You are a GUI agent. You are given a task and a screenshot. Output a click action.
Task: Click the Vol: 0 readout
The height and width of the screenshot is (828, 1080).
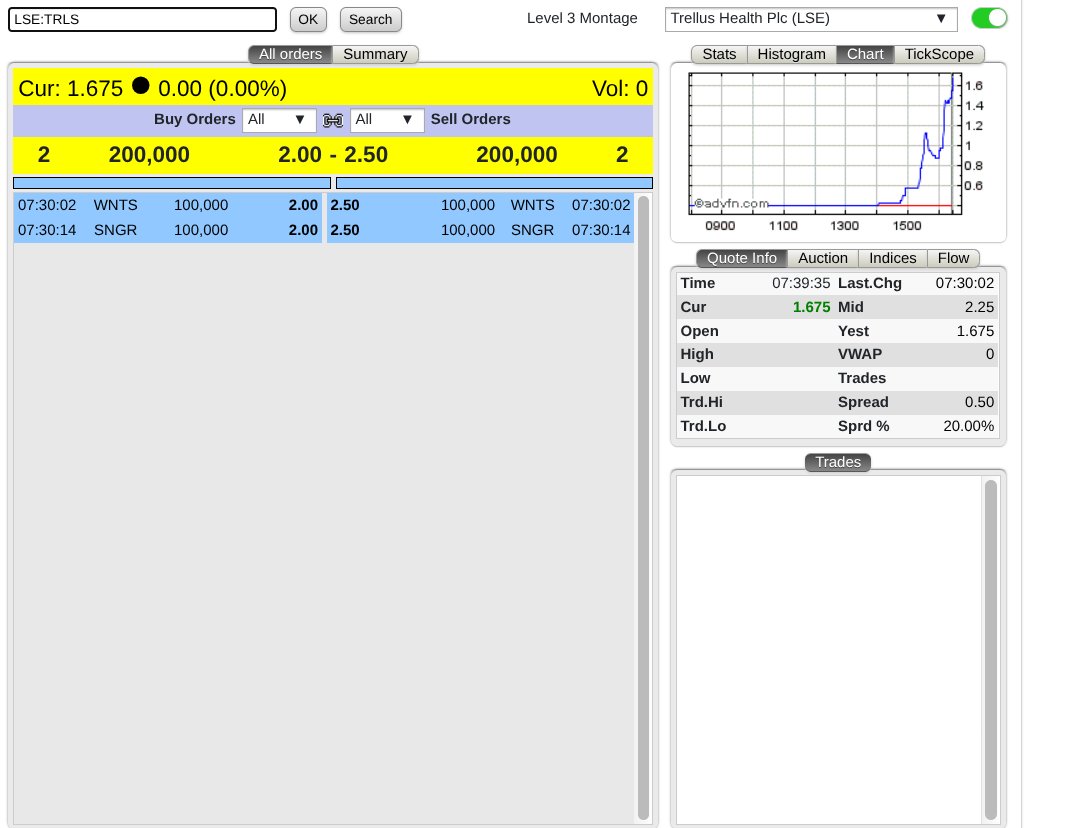(620, 88)
